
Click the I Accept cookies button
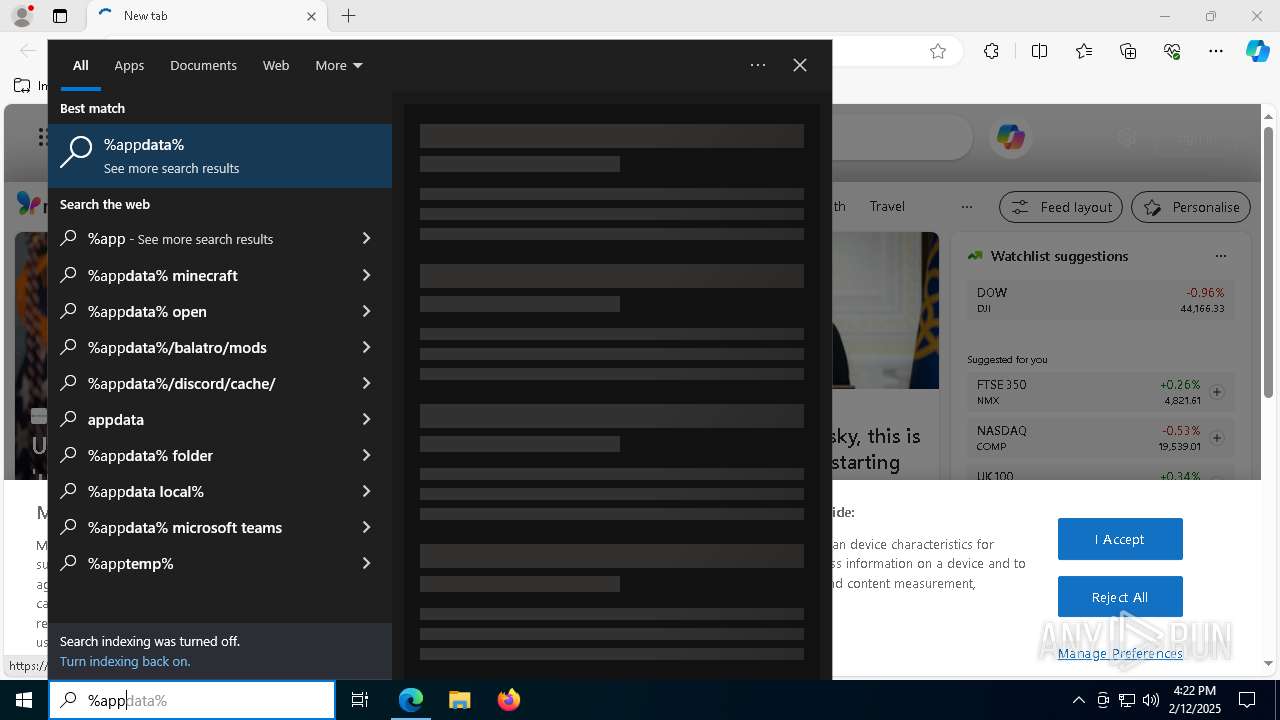1120,539
